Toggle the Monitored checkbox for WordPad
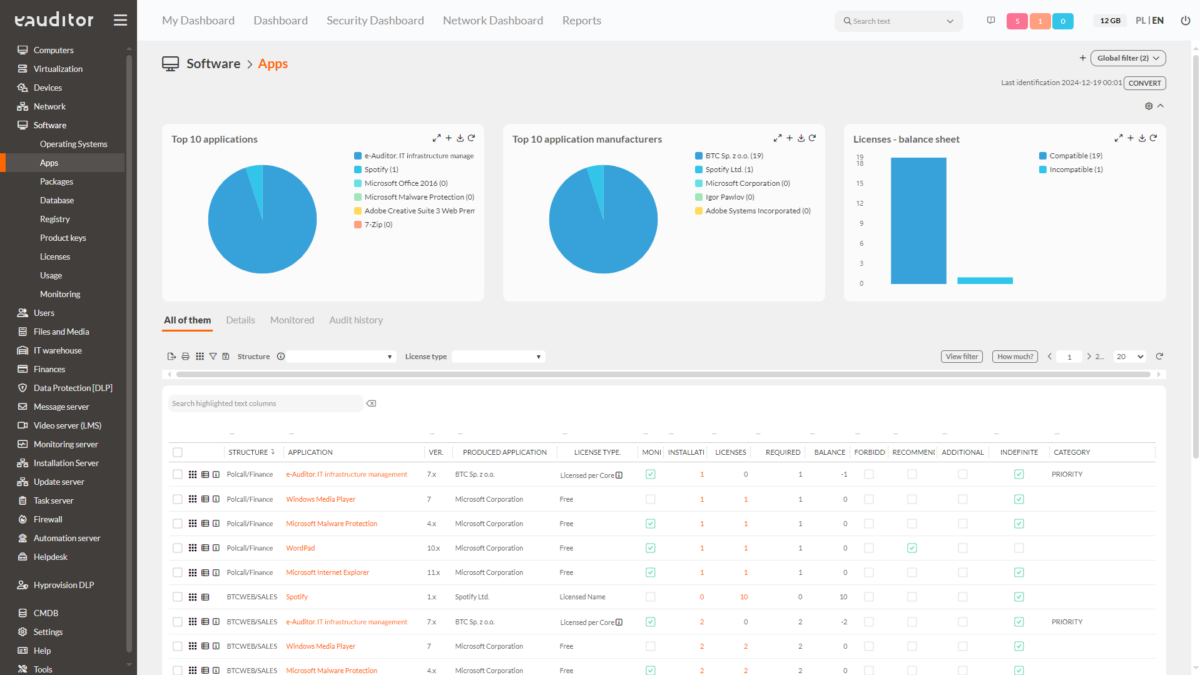 point(651,548)
